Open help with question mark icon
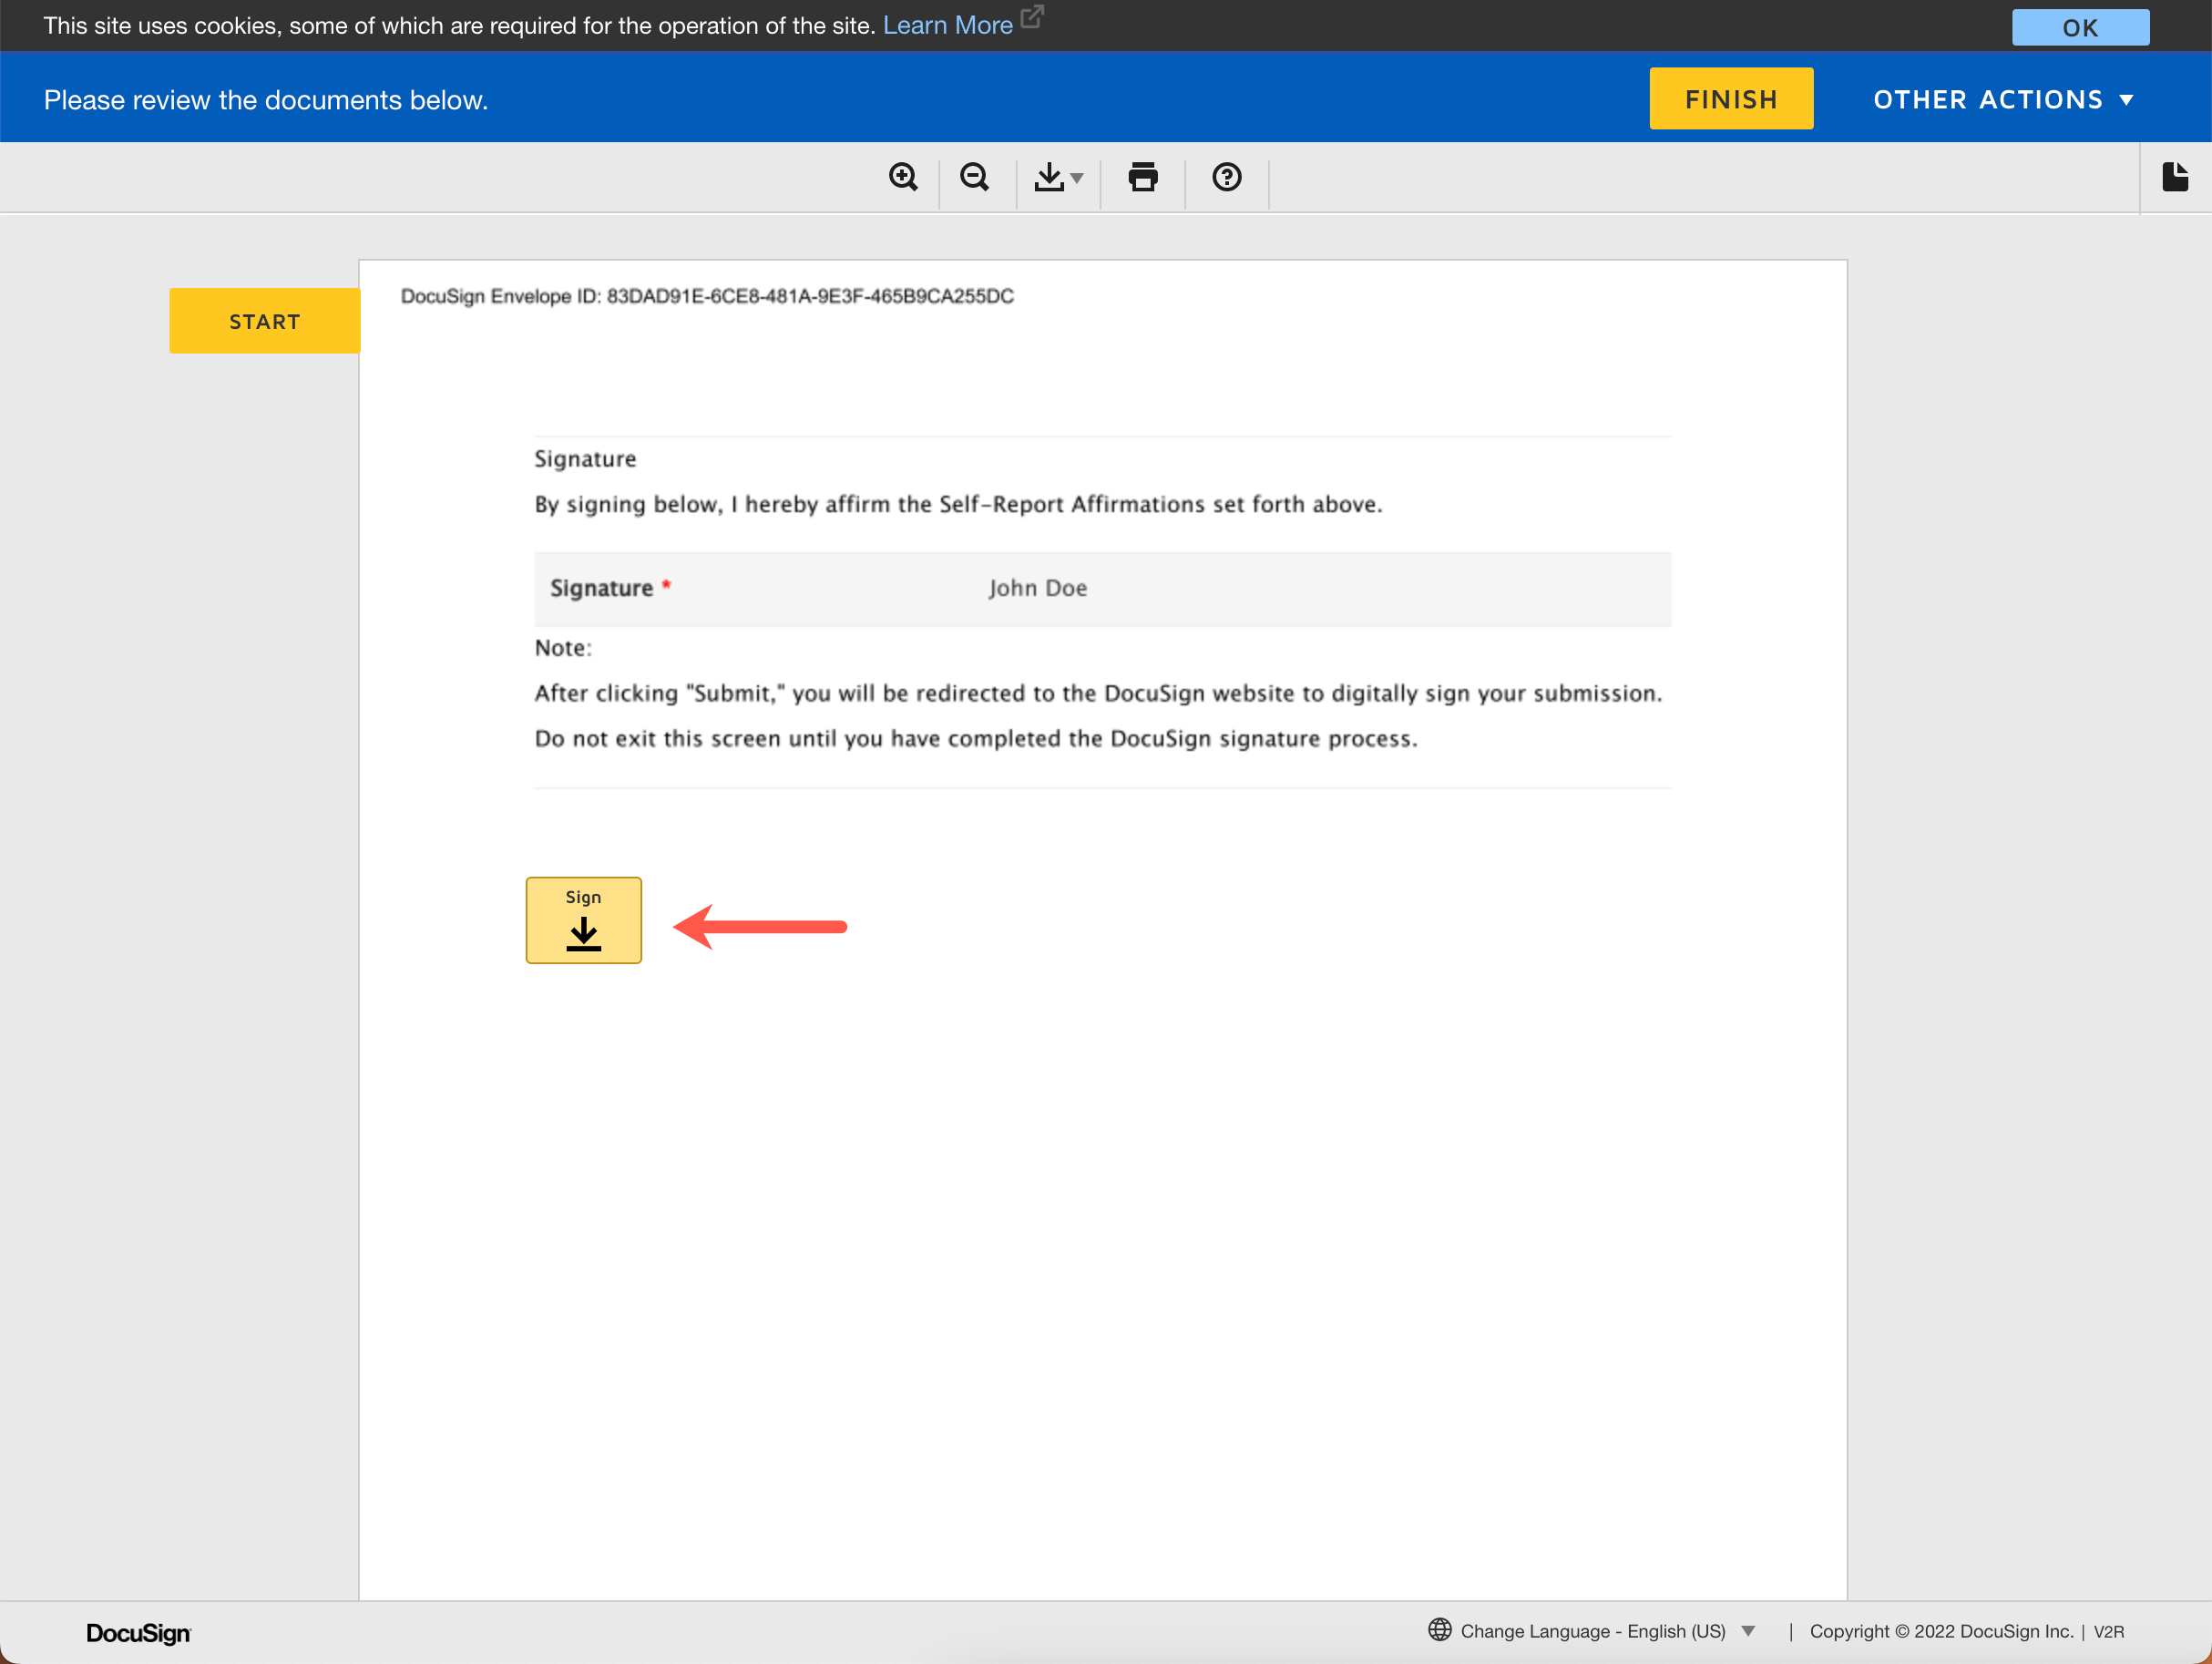Viewport: 2212px width, 1664px height. pyautogui.click(x=1226, y=177)
